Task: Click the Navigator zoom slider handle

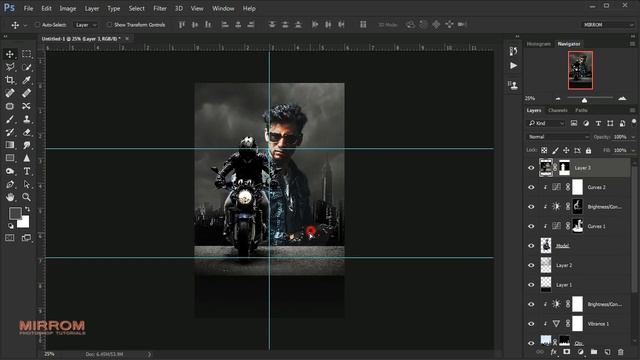Action: pos(584,100)
